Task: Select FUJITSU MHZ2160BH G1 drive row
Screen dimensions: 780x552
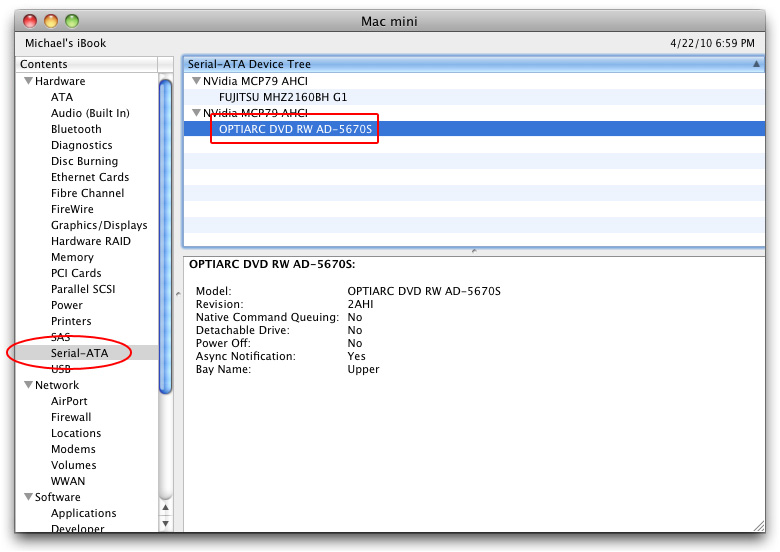Action: [474, 97]
